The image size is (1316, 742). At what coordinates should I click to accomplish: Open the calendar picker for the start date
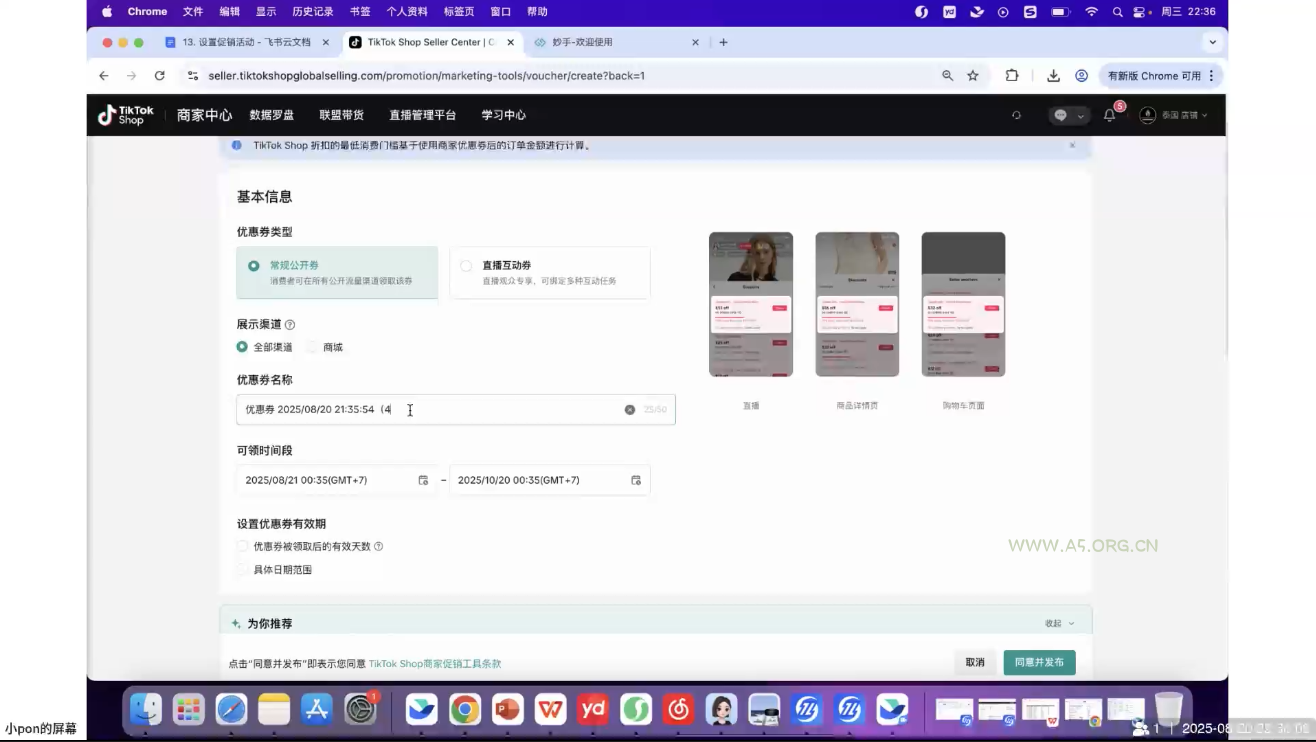pos(422,479)
